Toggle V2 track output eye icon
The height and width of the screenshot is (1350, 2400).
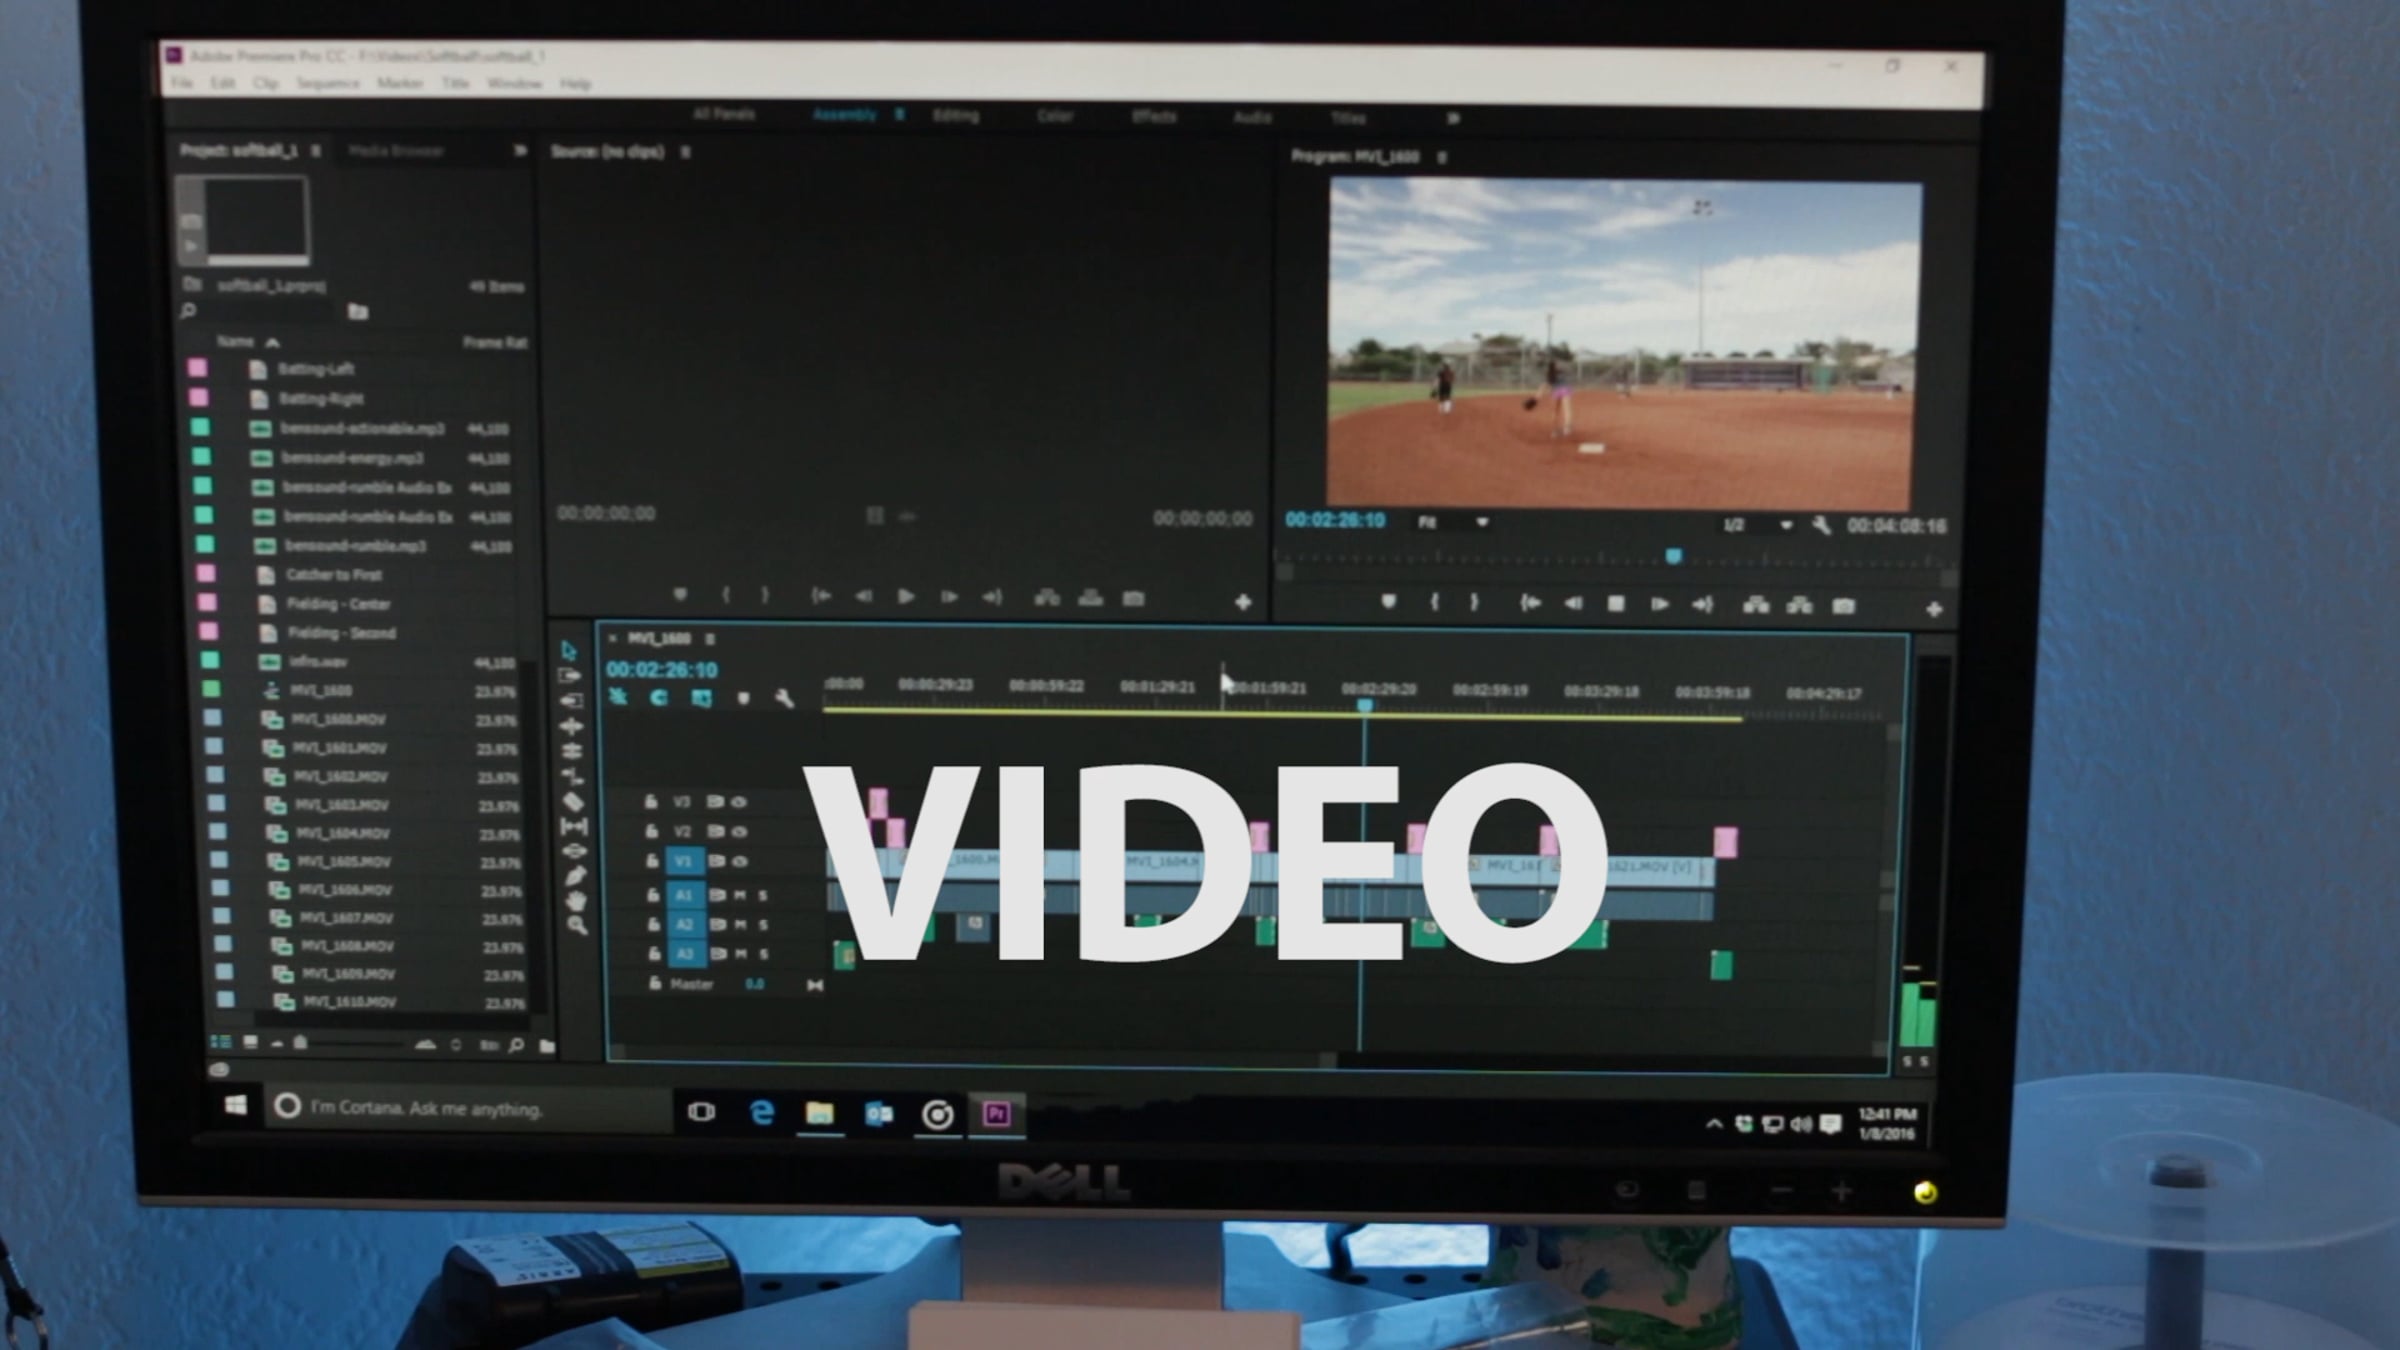[739, 832]
